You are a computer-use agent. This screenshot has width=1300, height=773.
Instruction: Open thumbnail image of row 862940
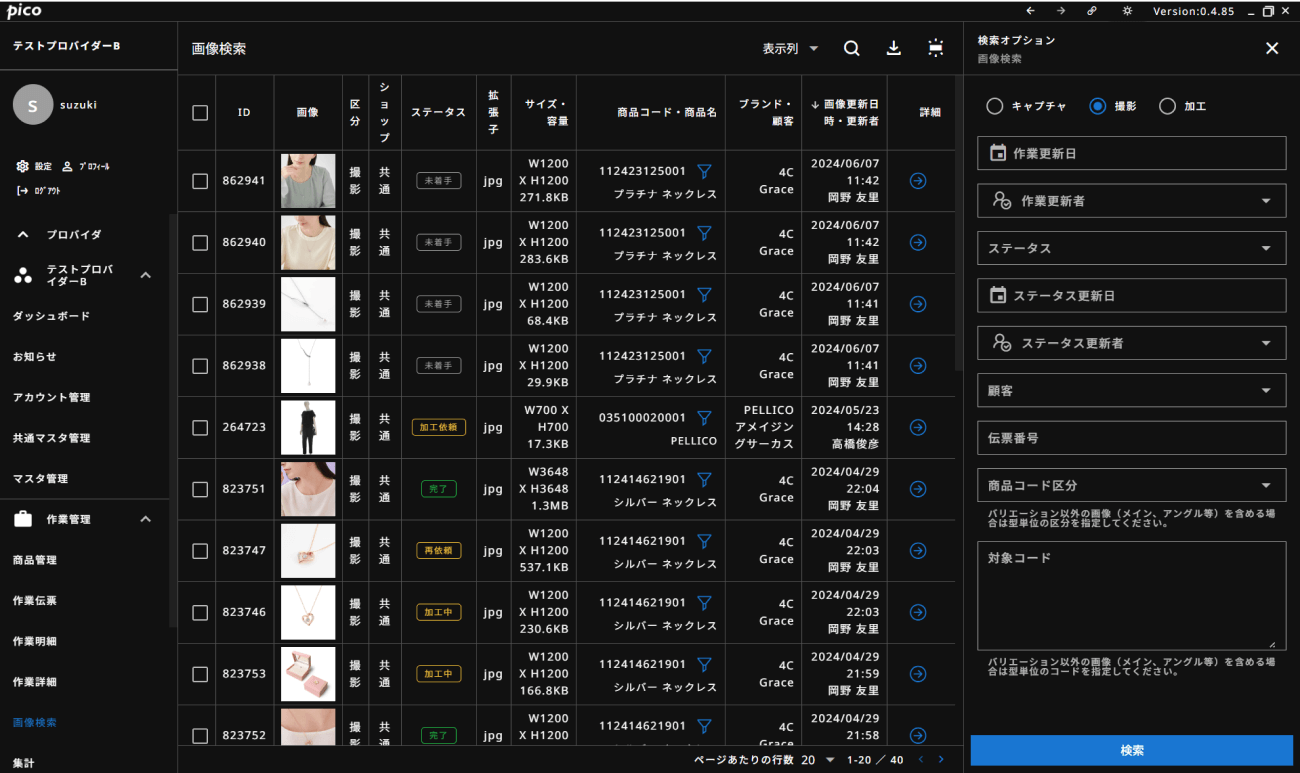pos(308,243)
